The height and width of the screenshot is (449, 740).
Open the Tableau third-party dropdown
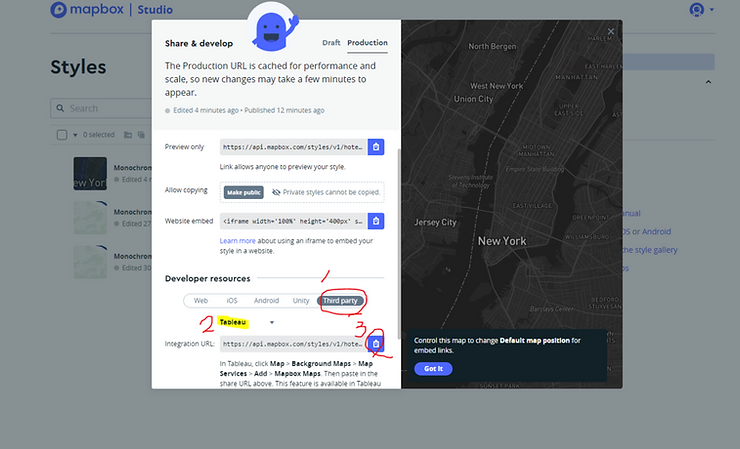(x=246, y=322)
